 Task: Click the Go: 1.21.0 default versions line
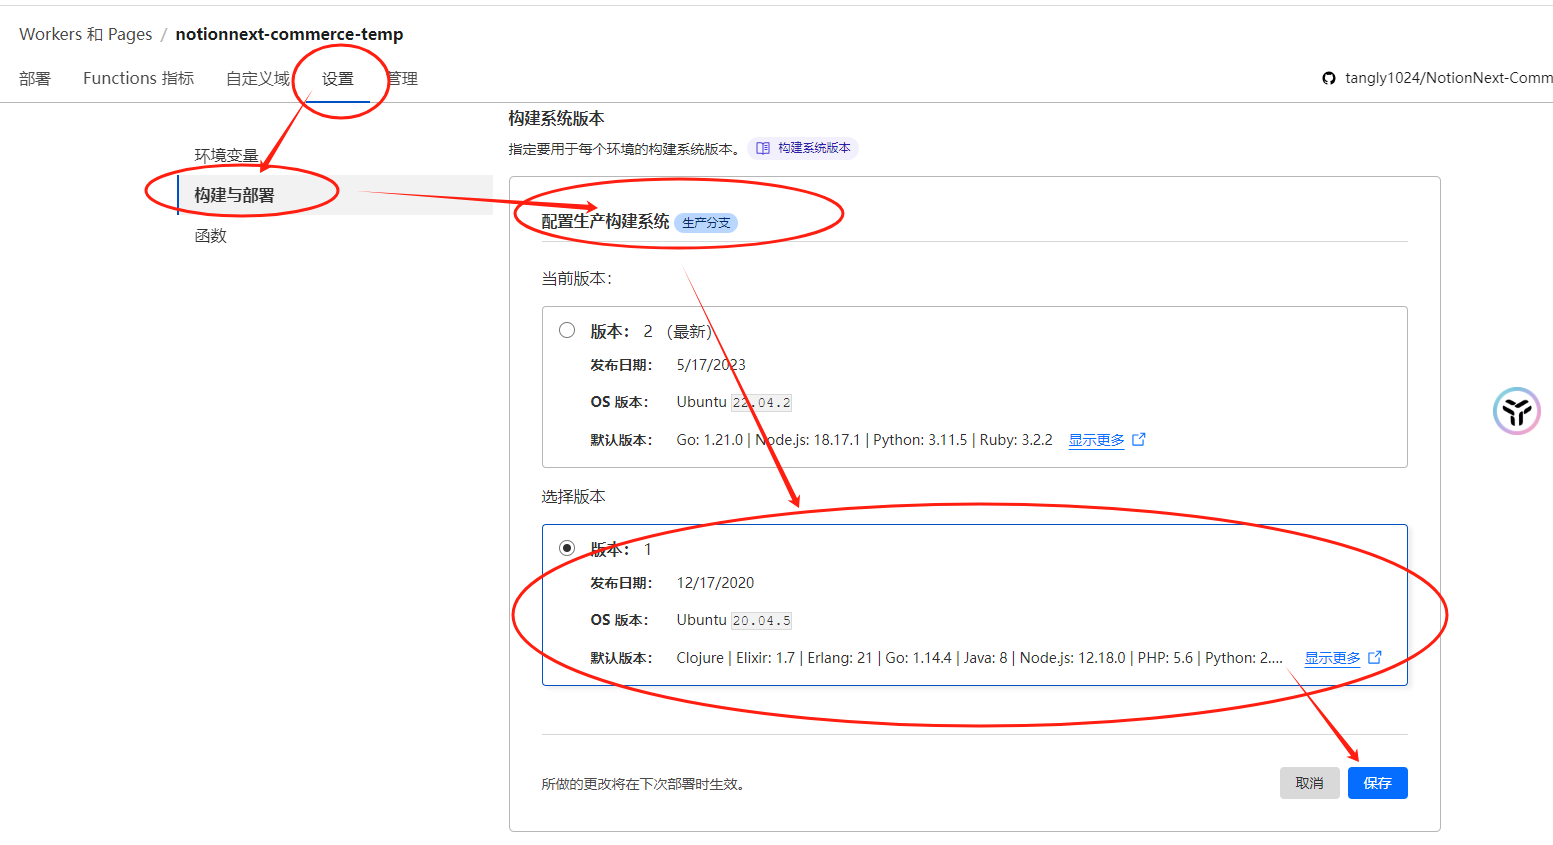(865, 440)
